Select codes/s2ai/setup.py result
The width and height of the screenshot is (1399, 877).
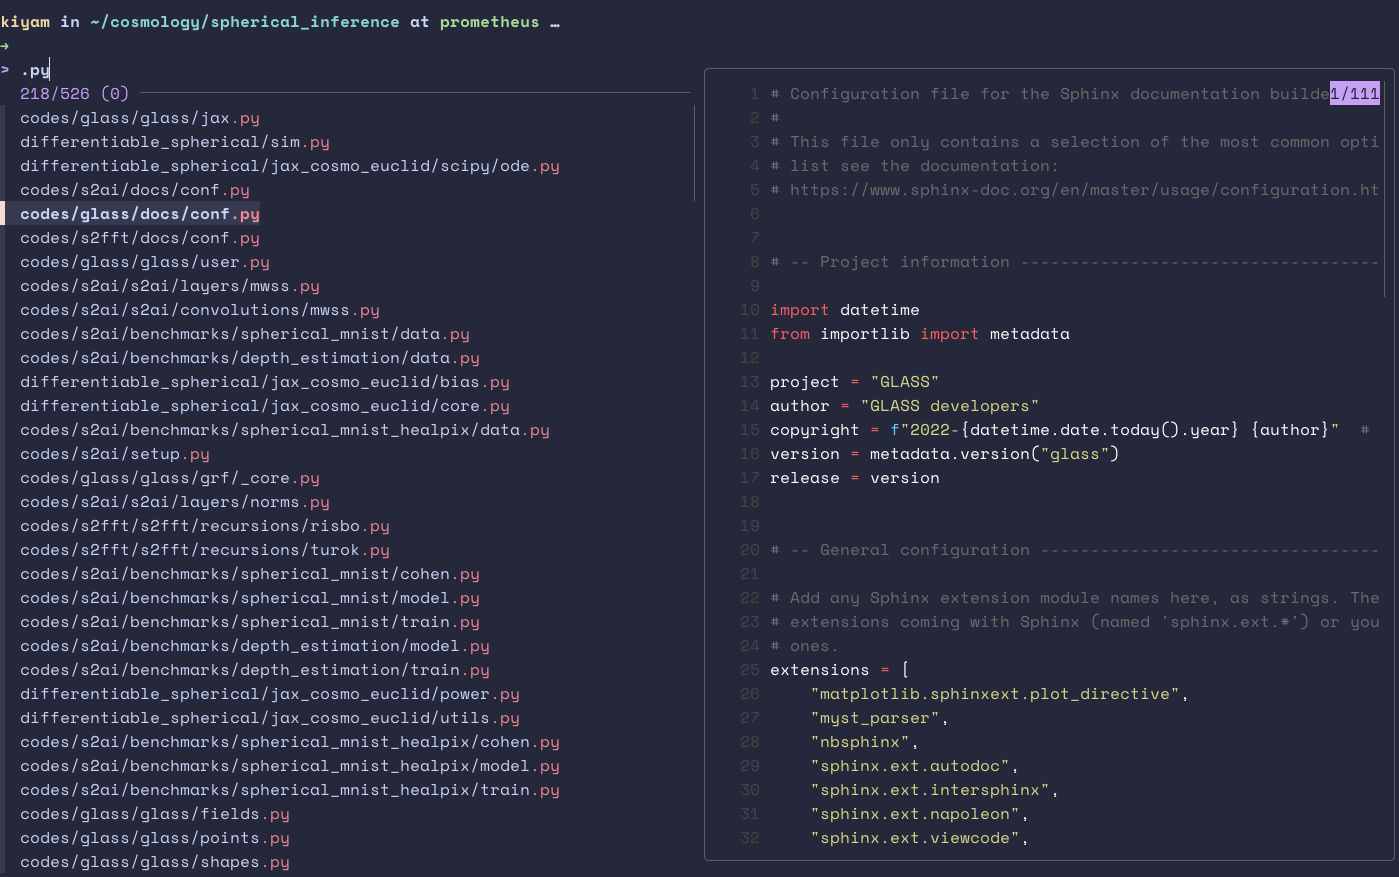(115, 454)
